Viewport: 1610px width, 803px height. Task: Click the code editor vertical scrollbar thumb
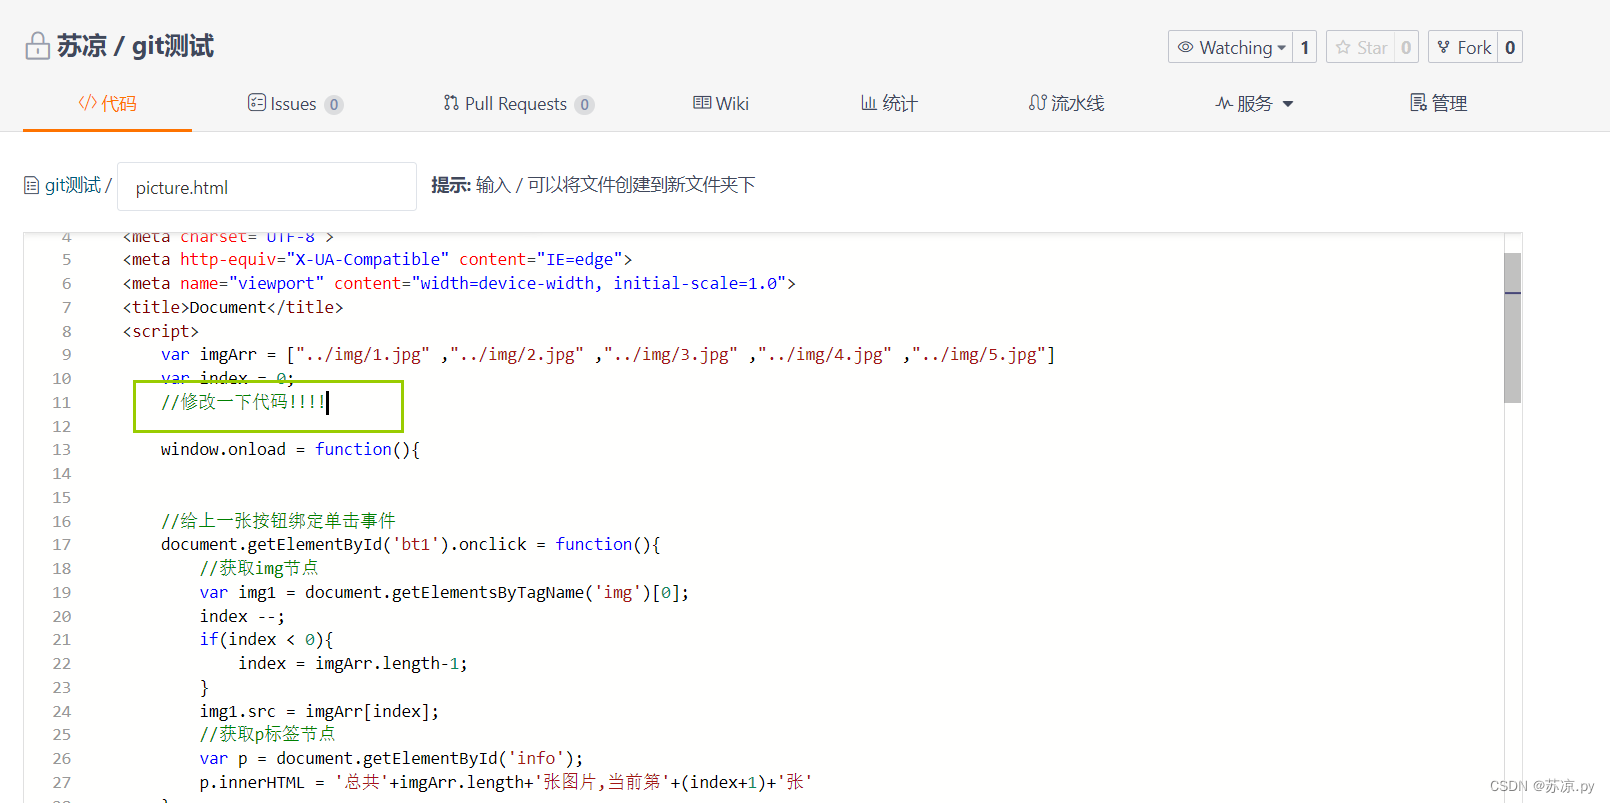(x=1512, y=327)
